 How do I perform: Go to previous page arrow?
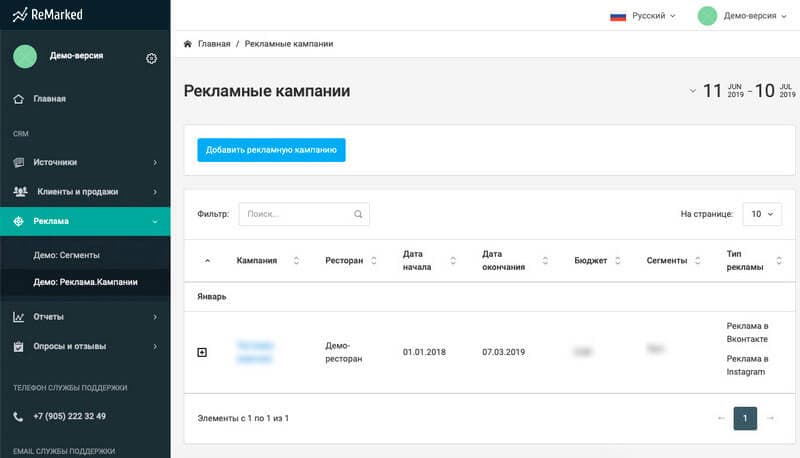(x=721, y=418)
